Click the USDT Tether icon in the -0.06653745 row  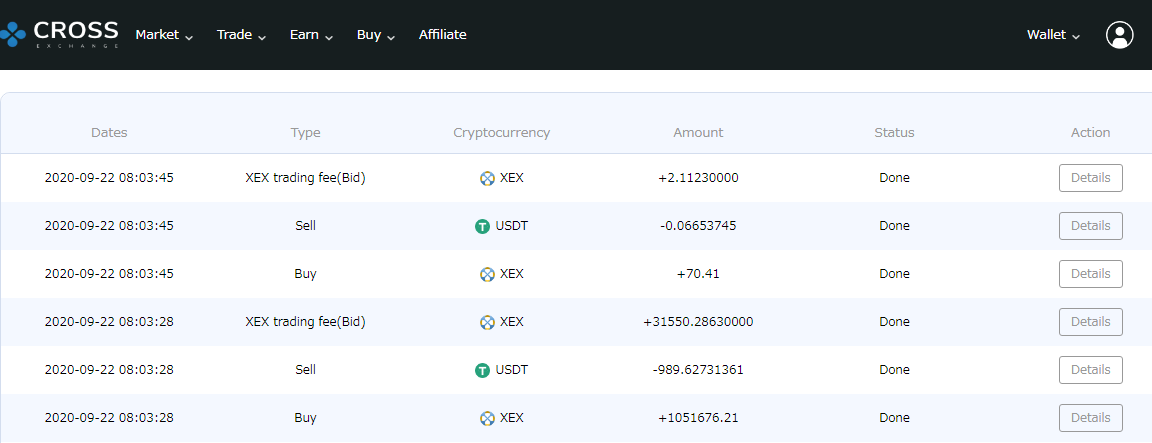[x=482, y=226]
